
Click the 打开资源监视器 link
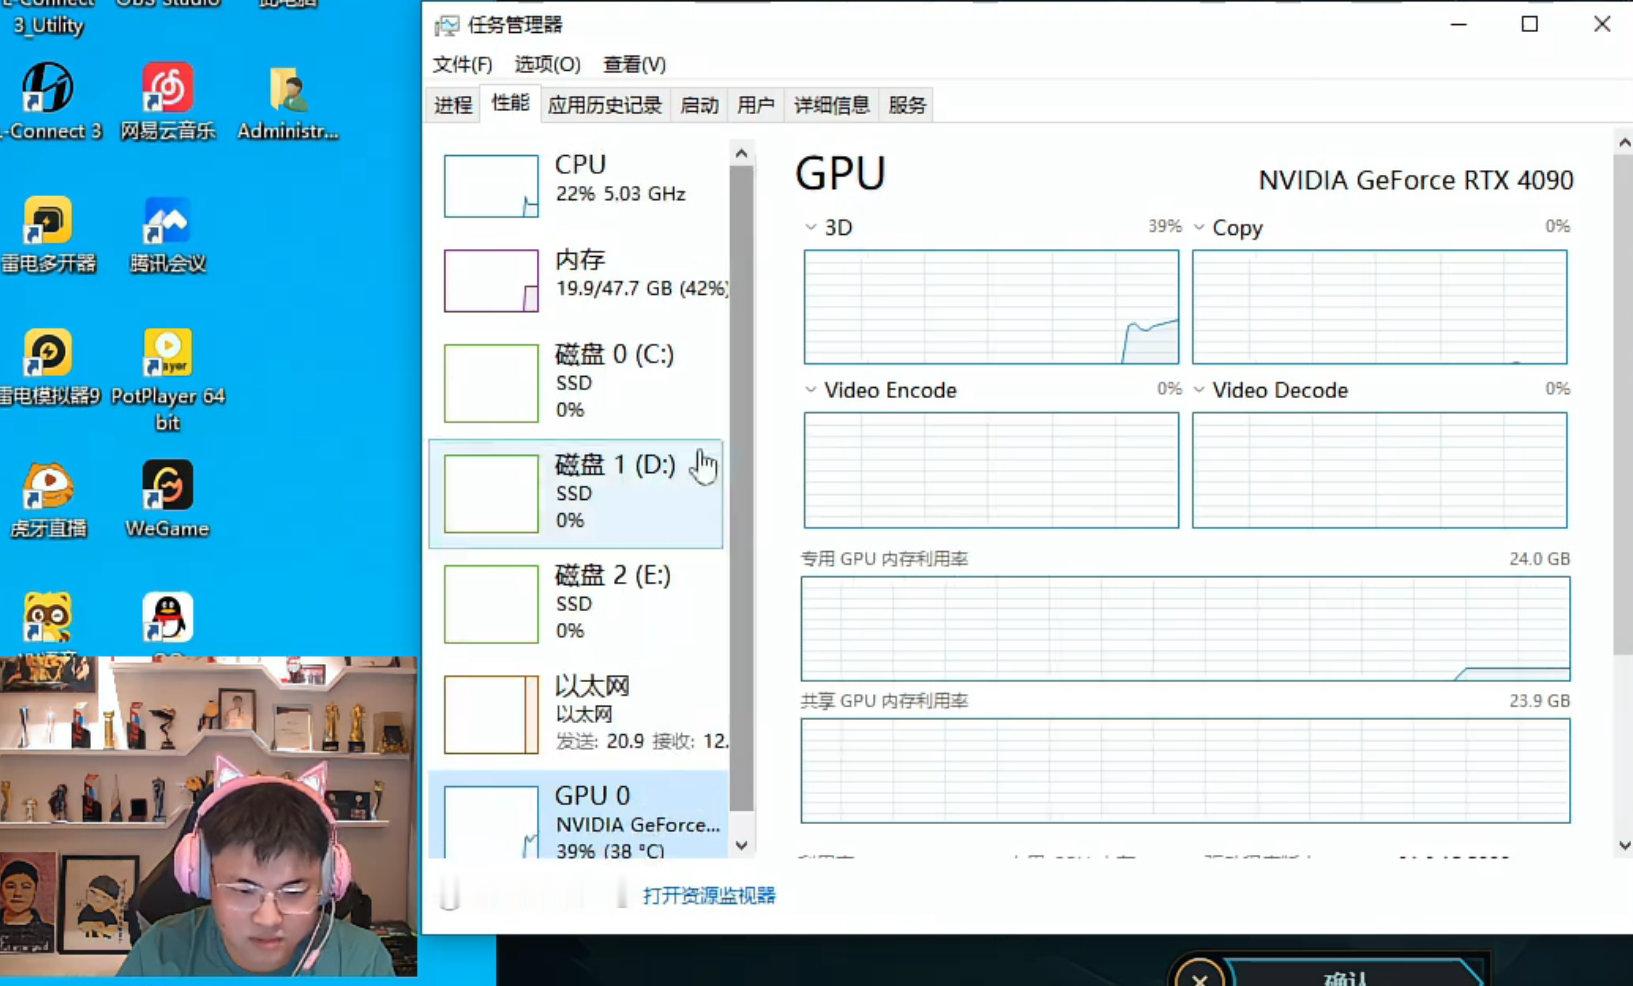click(x=709, y=895)
